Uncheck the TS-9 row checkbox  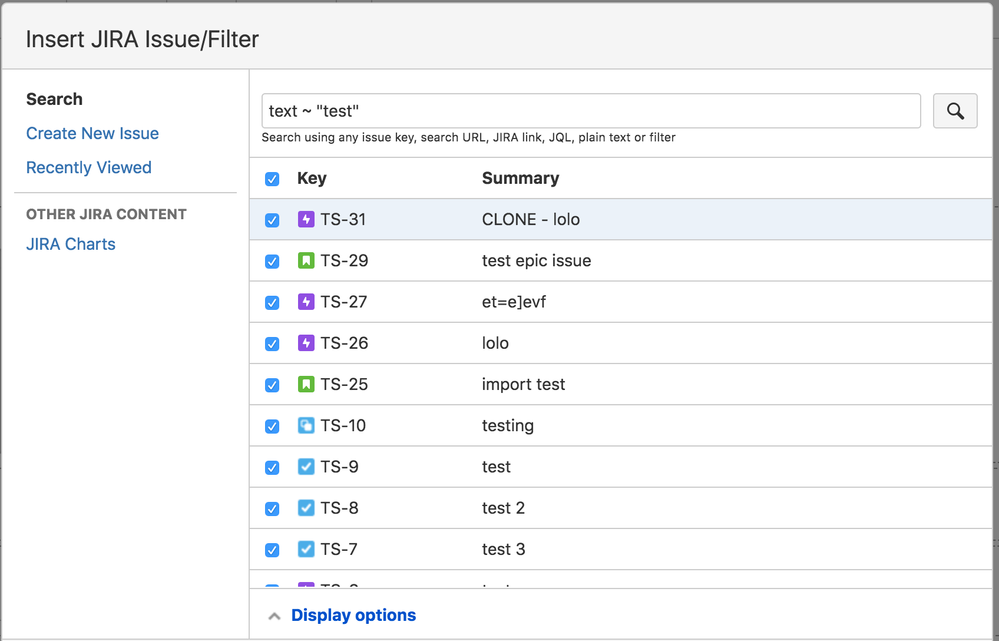coord(272,468)
